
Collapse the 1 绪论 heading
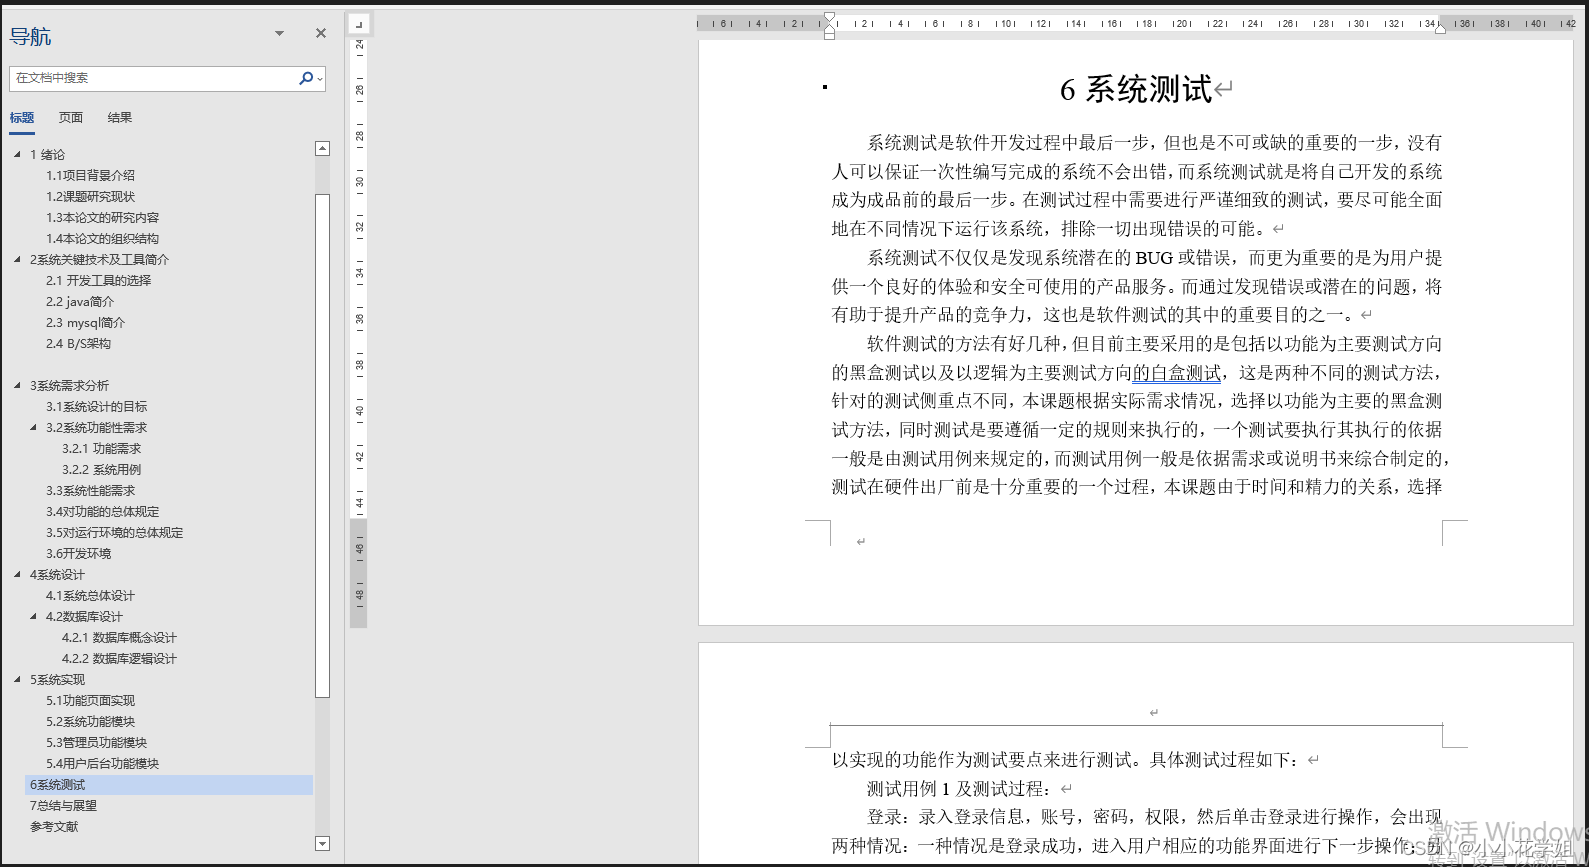(x=17, y=154)
